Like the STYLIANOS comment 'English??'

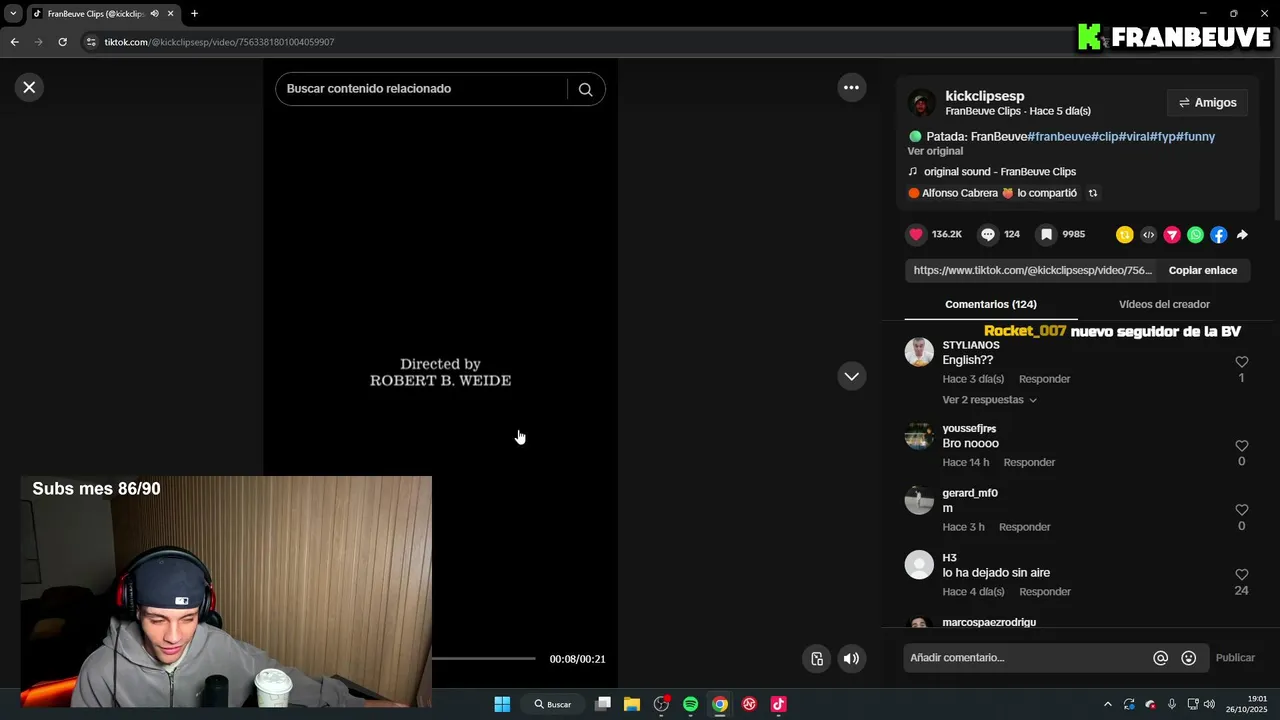click(1241, 362)
